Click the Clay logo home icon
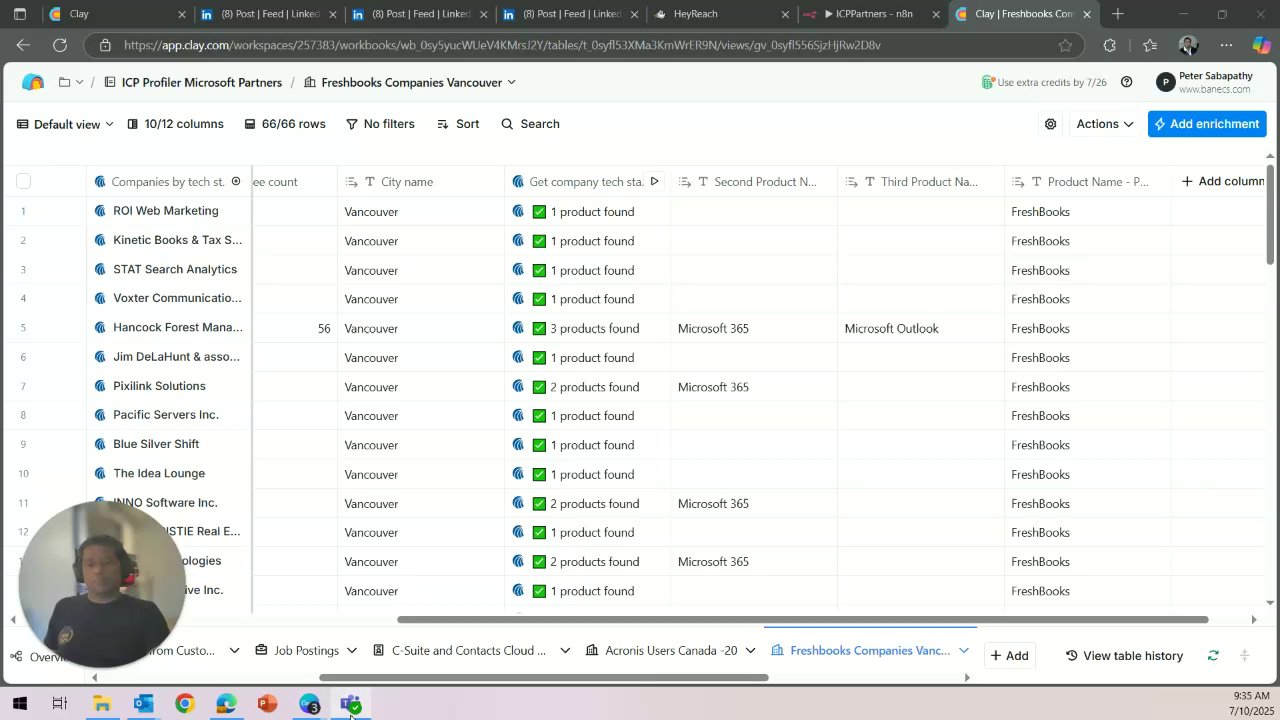Screen dimensions: 1280x720 33,82
